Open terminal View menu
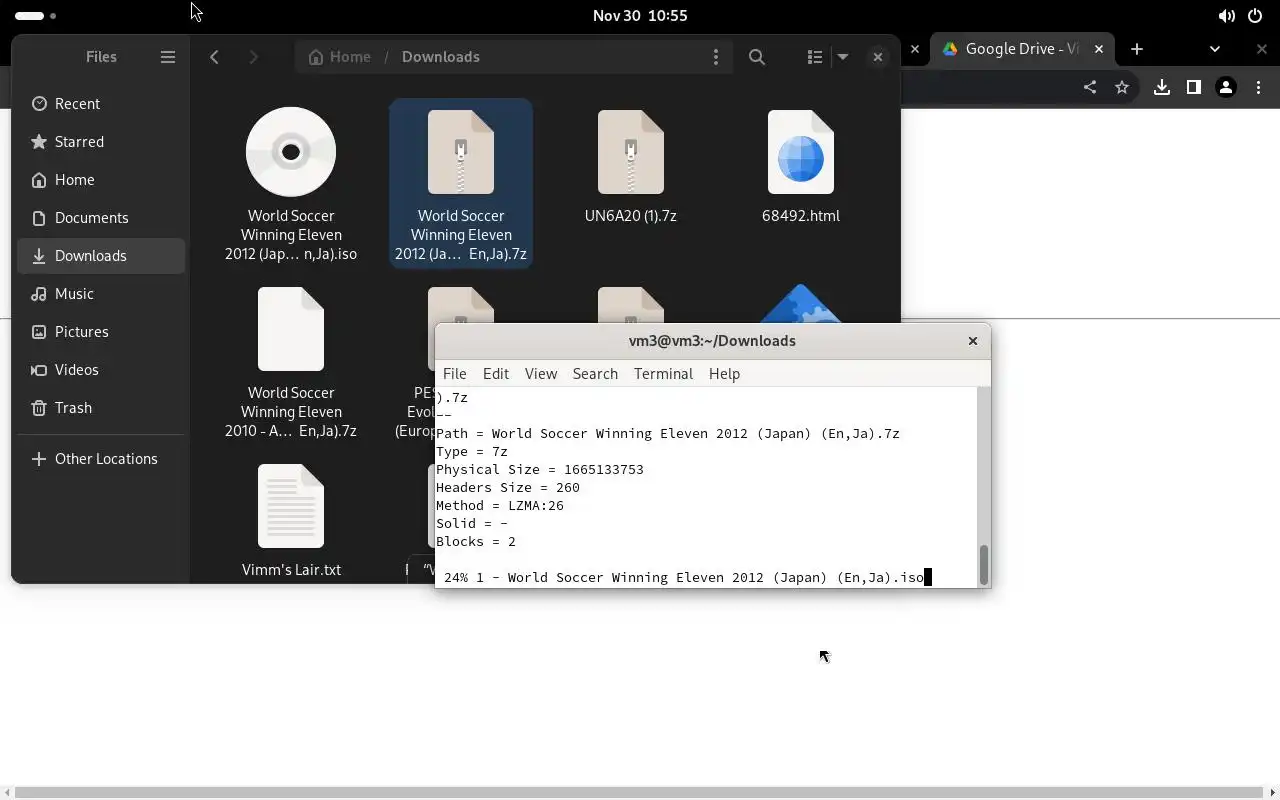 [x=541, y=374]
